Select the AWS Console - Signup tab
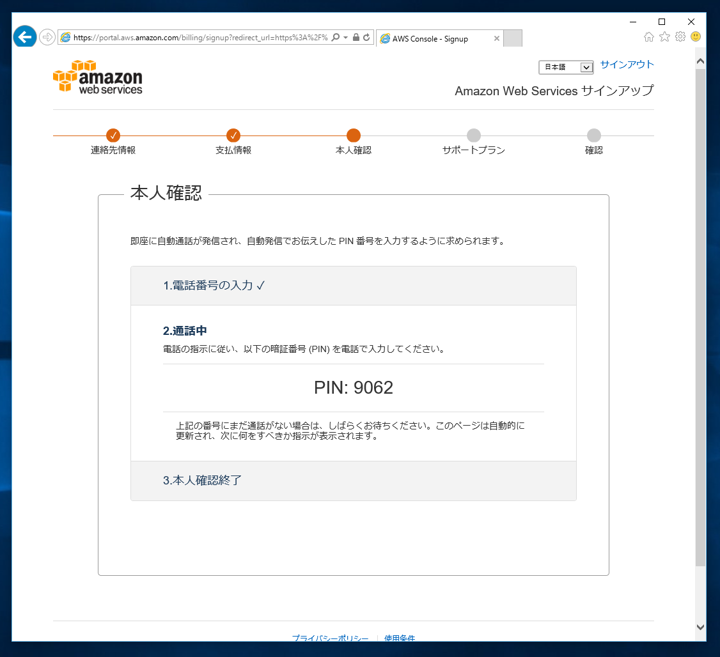Viewport: 720px width, 657px height. [x=439, y=39]
